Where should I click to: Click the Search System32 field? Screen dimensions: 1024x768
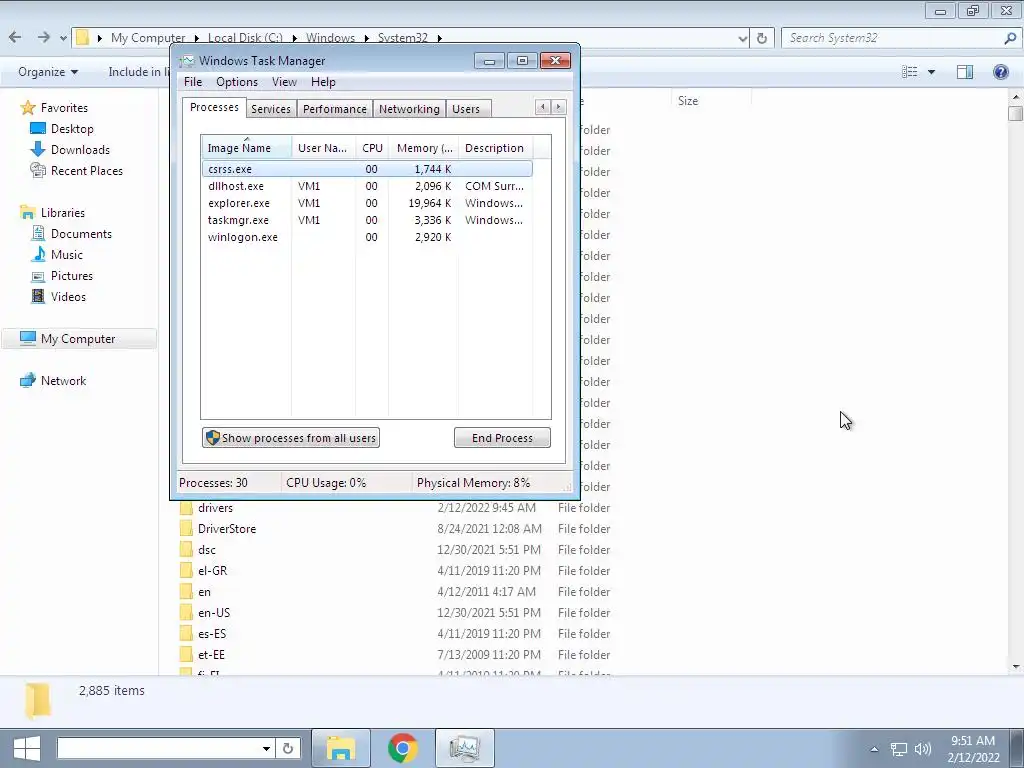pos(891,38)
